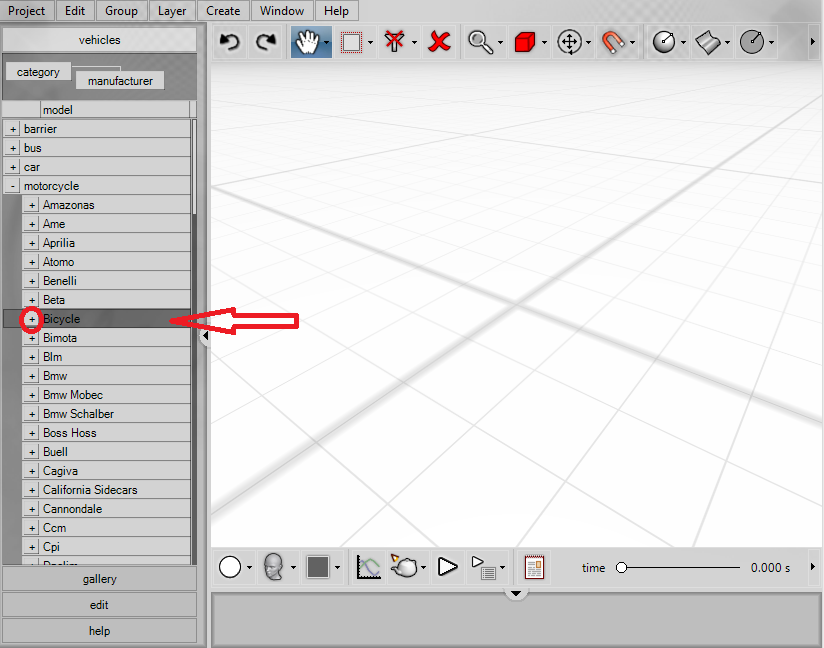
Task: Select the Boss Hoss row
Action: pos(106,433)
